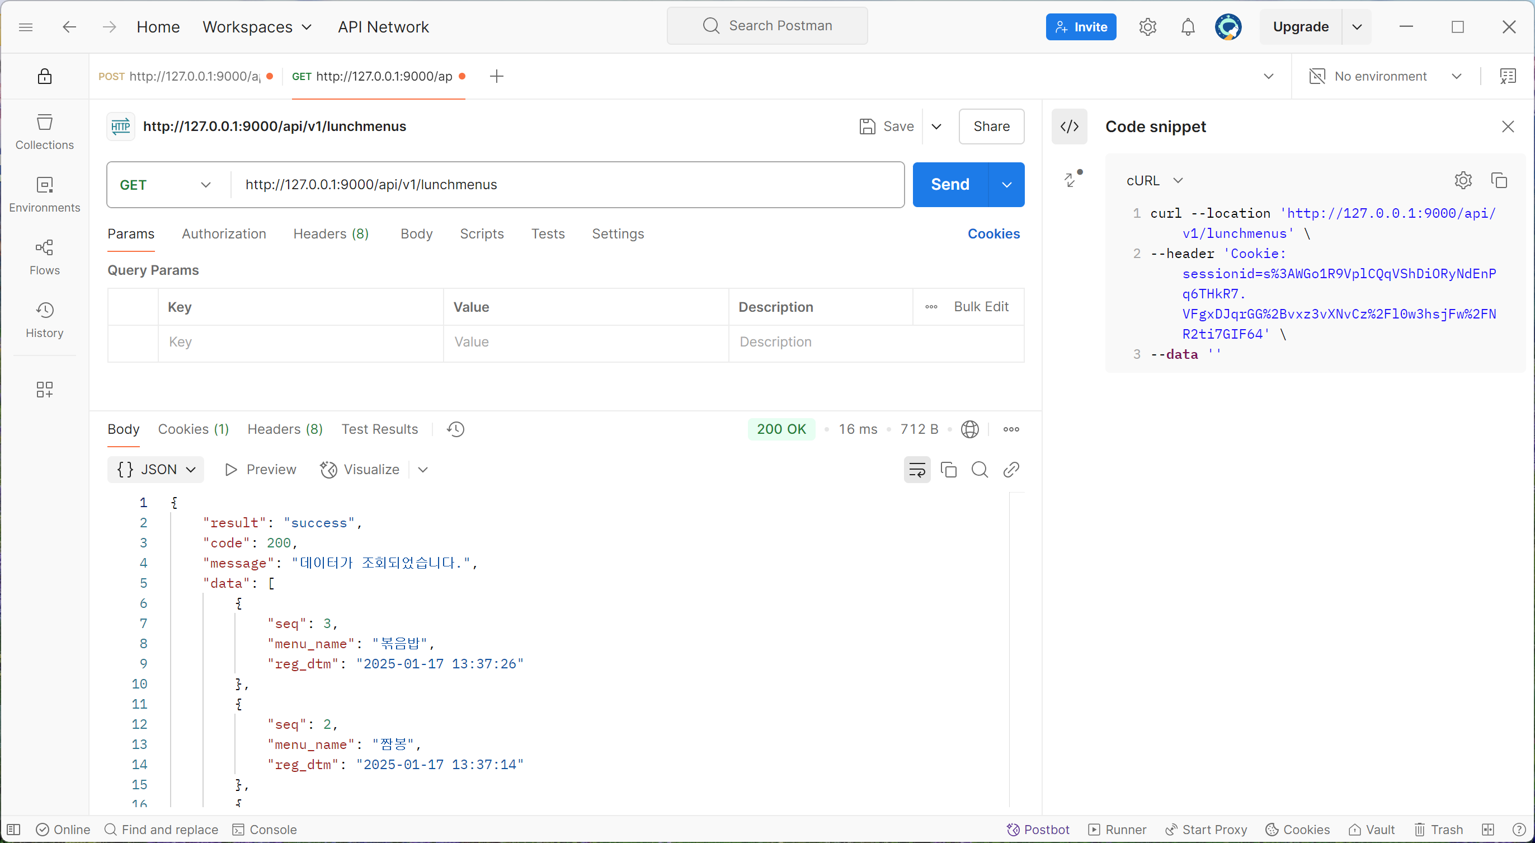This screenshot has height=843, width=1535.
Task: Open History in the sidebar
Action: coord(45,320)
